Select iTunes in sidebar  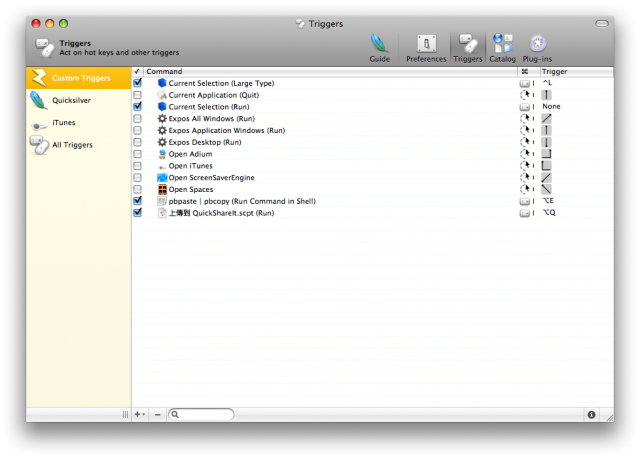click(x=78, y=122)
